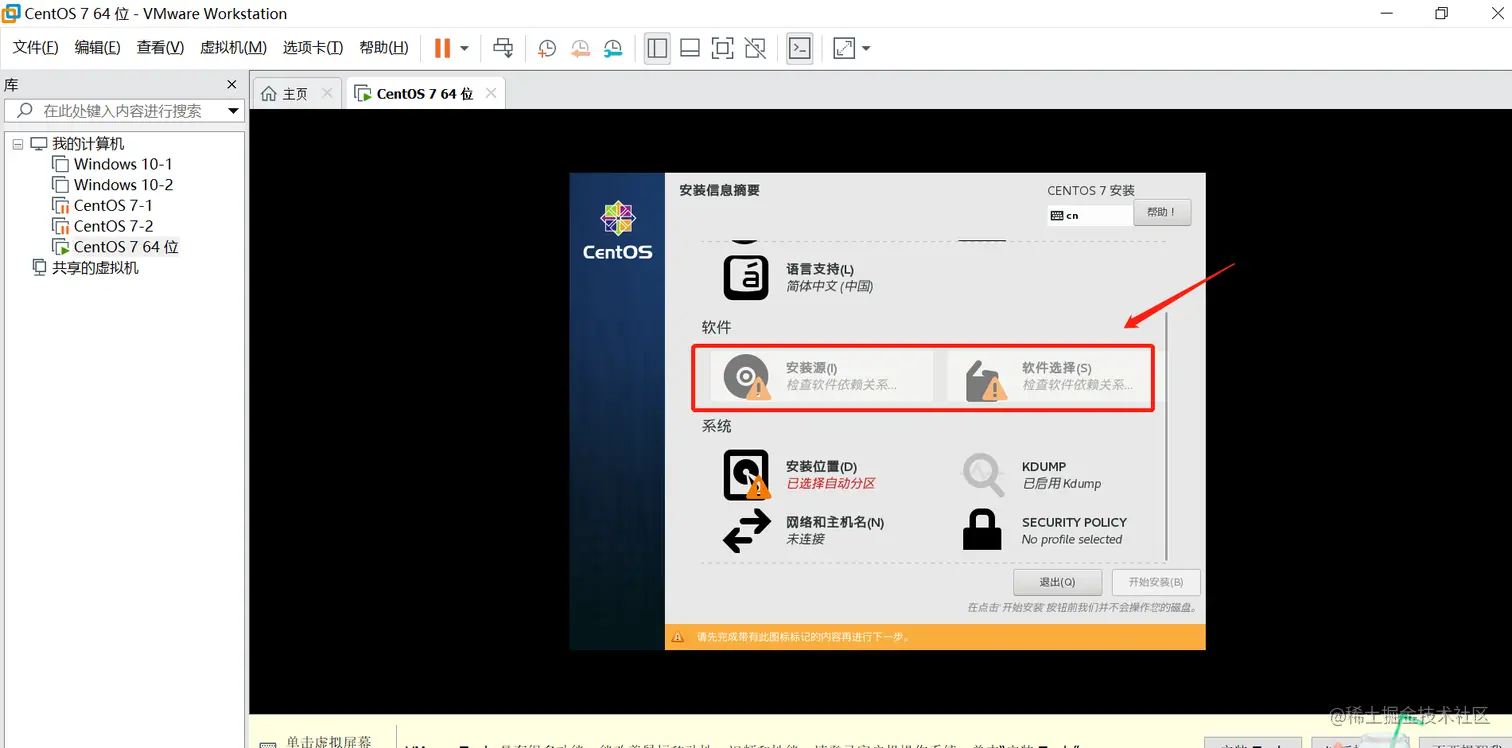Open 网络和主机名(N) network settings
This screenshot has width=1512, height=748.
coord(803,531)
